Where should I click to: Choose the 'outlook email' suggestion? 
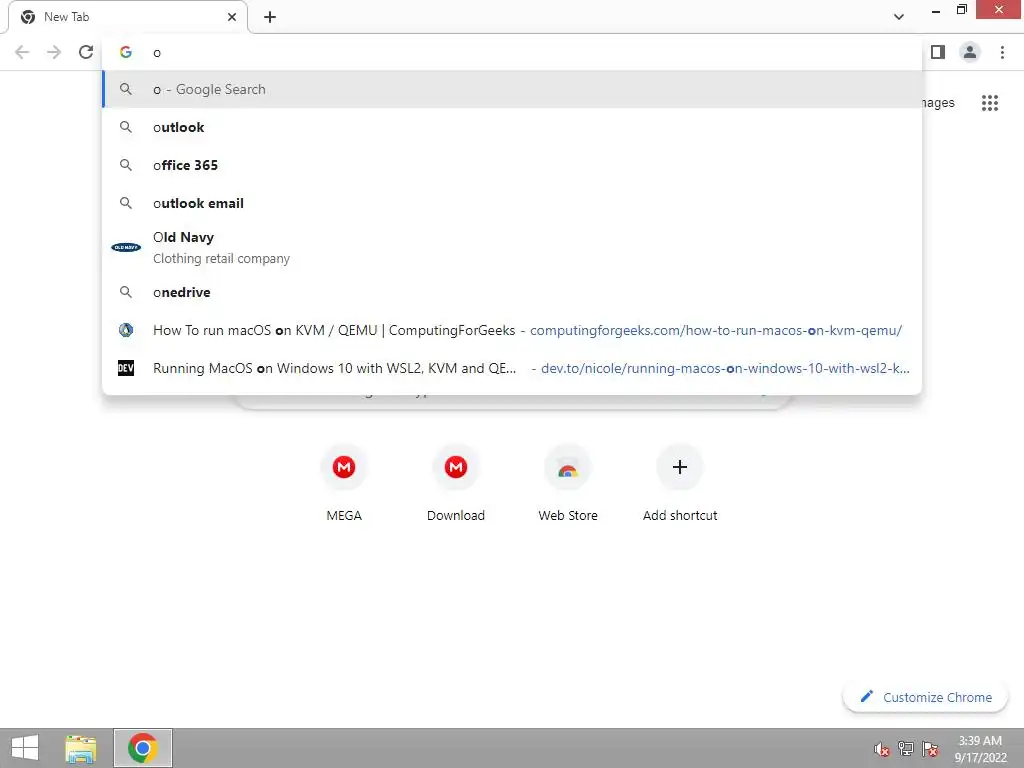[512, 203]
